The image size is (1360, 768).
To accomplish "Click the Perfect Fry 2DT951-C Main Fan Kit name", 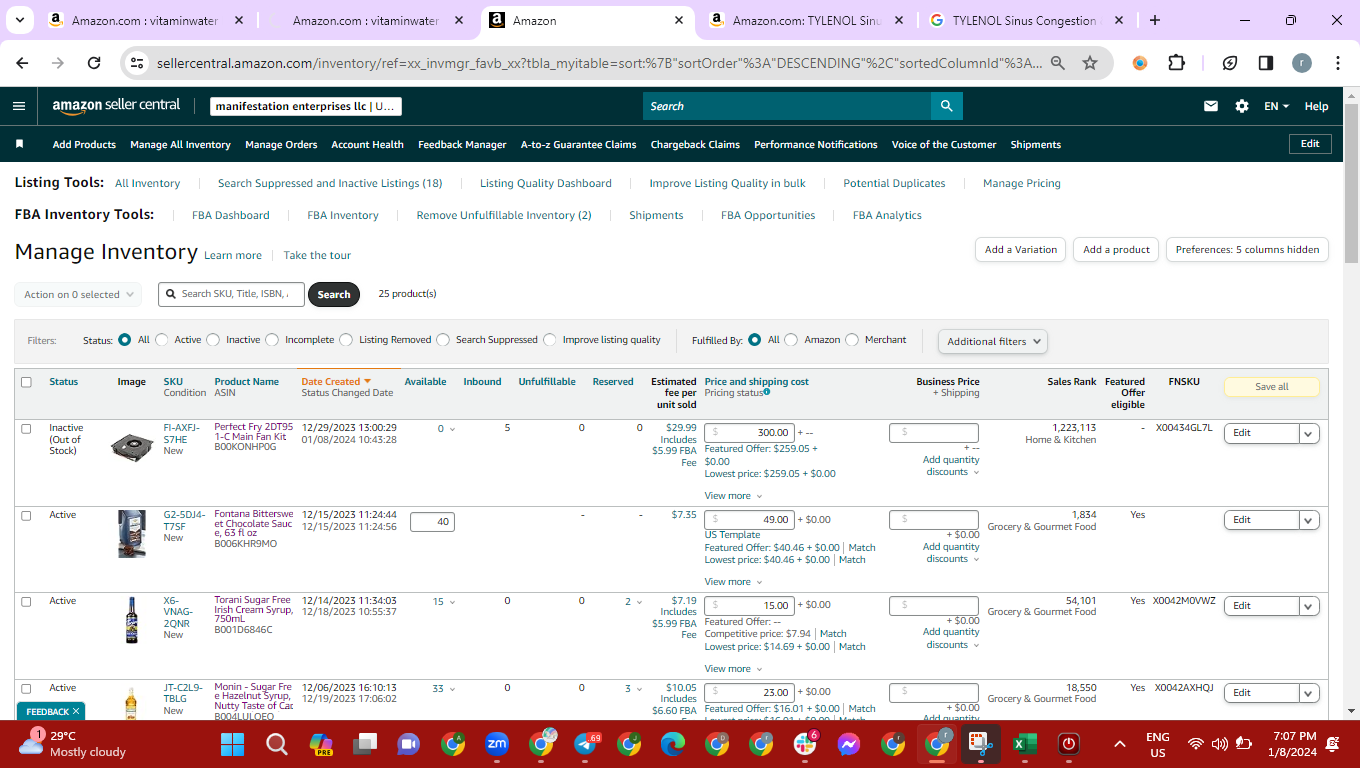I will (x=253, y=432).
